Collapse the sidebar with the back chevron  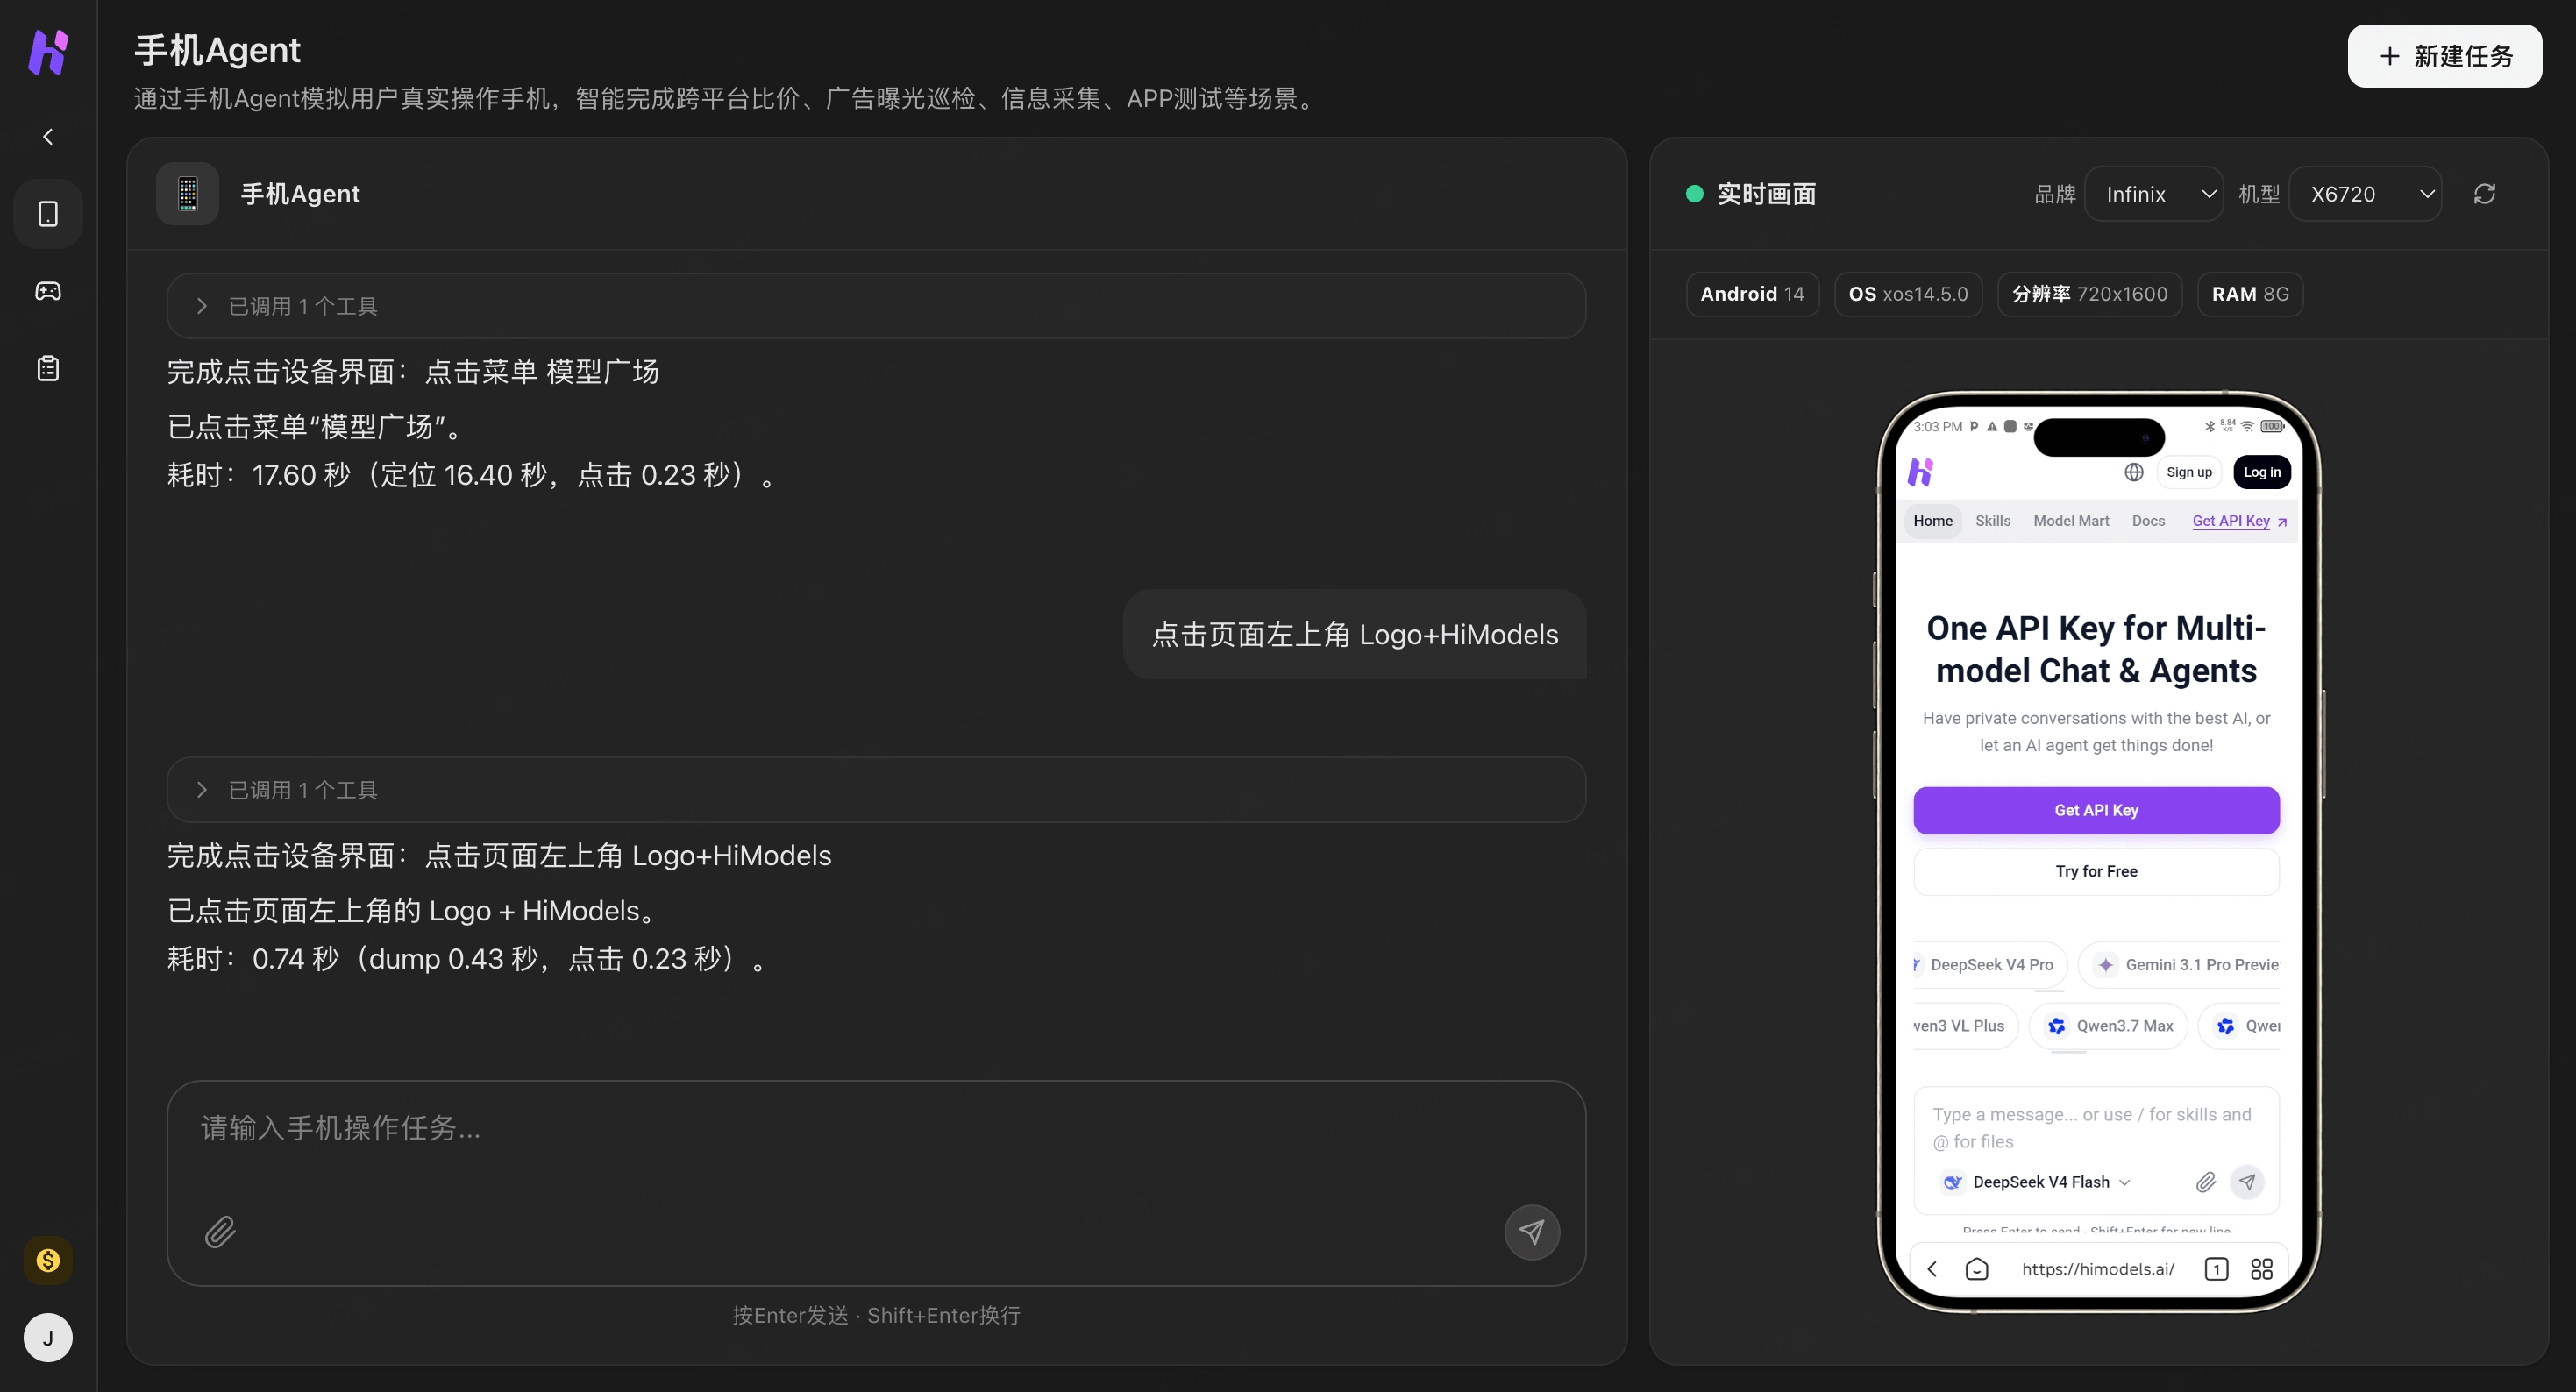pyautogui.click(x=48, y=136)
